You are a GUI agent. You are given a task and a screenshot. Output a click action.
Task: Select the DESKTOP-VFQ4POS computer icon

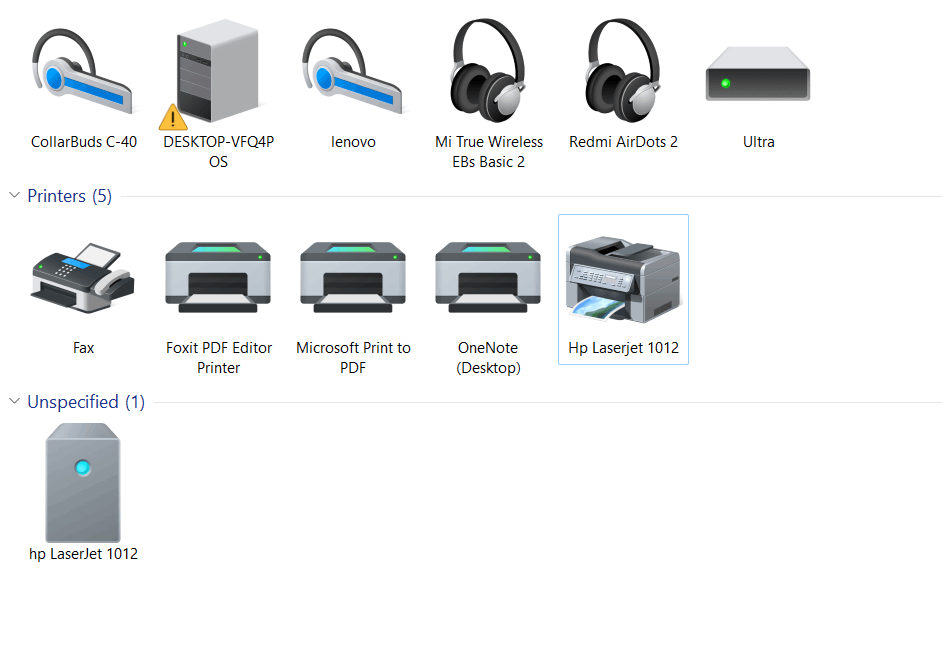(x=217, y=71)
